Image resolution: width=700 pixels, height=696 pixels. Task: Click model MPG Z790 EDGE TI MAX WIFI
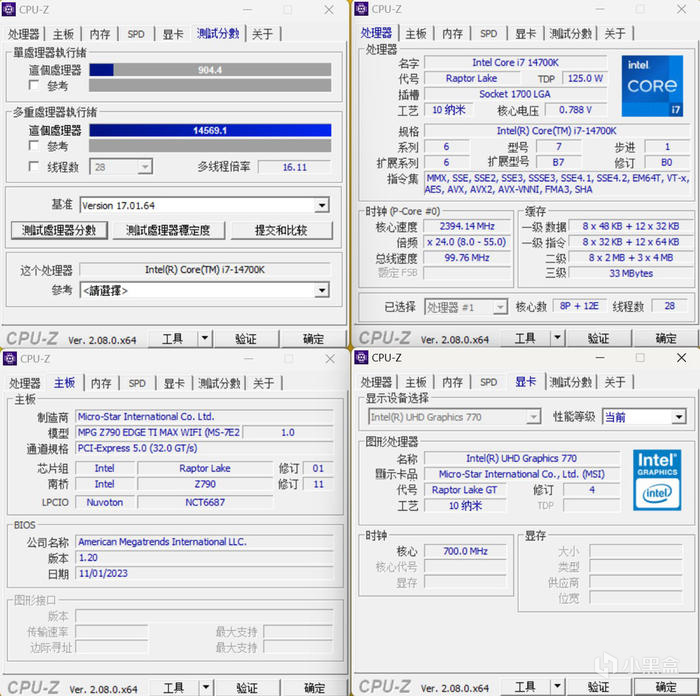(159, 432)
